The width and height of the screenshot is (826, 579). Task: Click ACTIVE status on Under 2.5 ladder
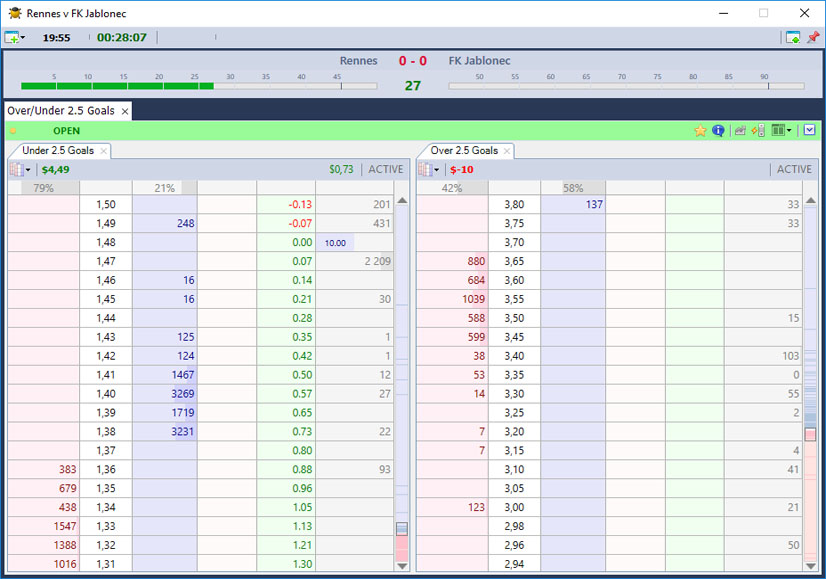pos(386,169)
